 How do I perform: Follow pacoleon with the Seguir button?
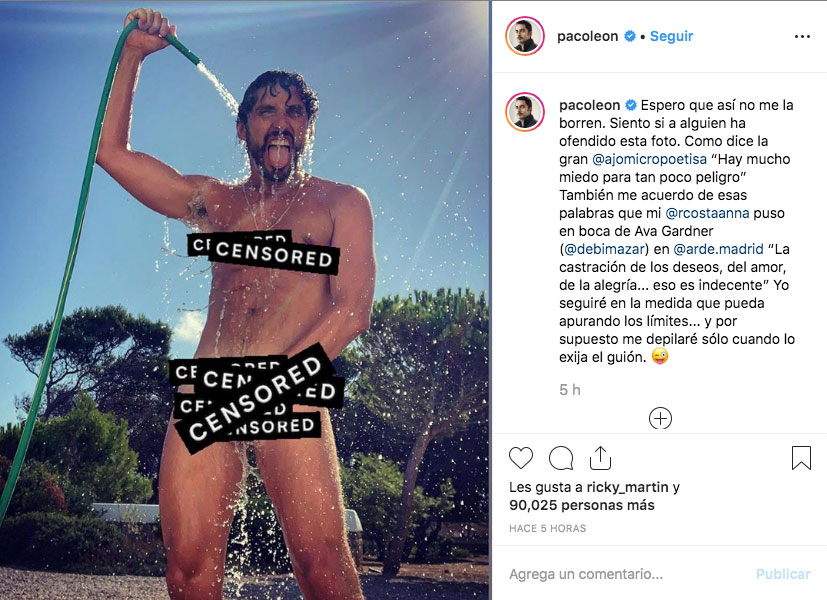click(671, 36)
